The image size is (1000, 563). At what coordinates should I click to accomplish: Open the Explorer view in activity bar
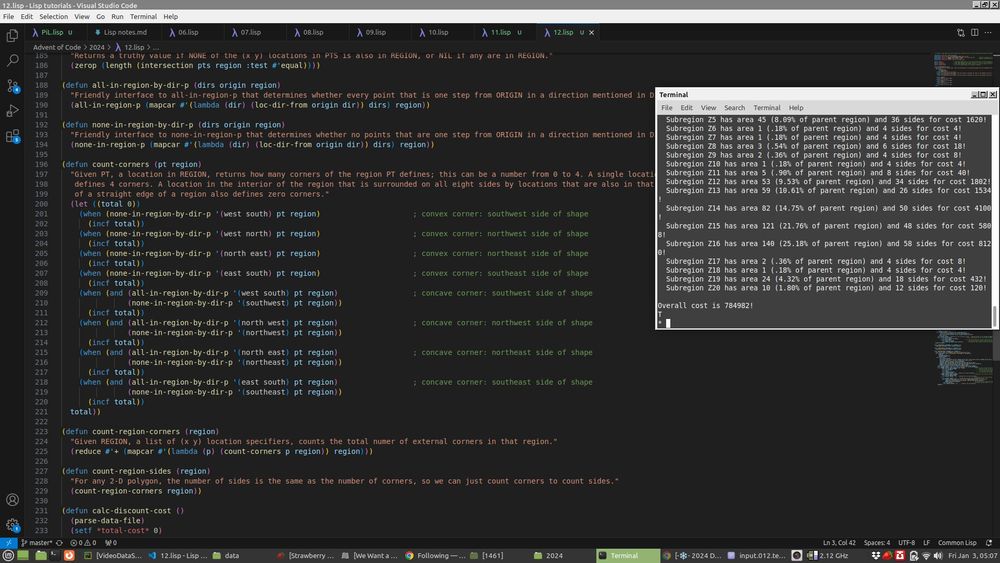tap(12, 35)
